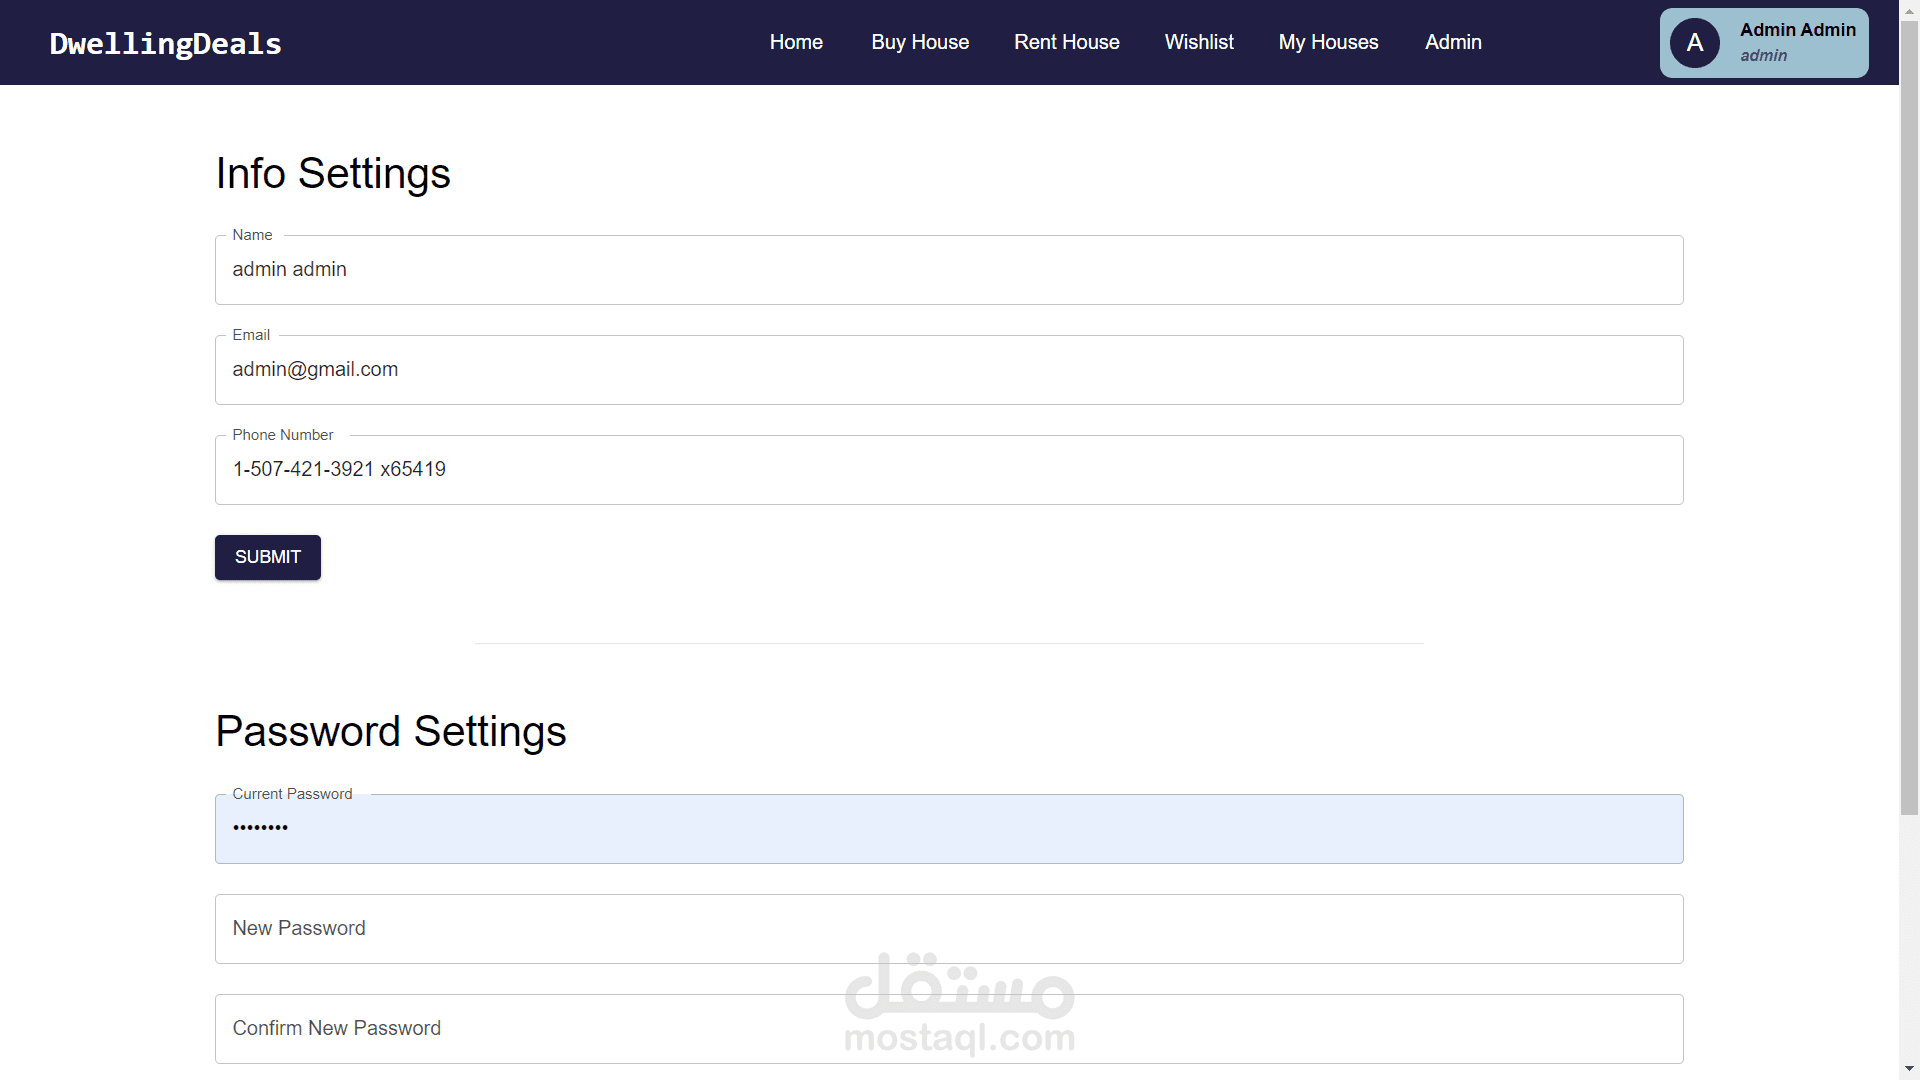1920x1080 pixels.
Task: View My Houses page
Action: tap(1328, 42)
